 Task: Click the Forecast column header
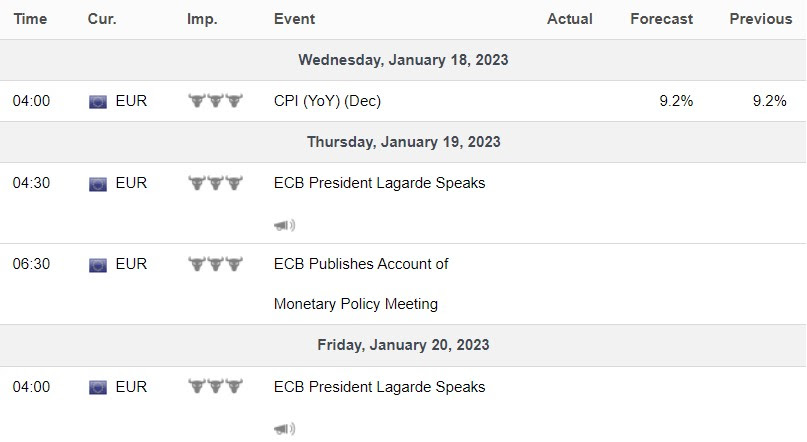click(661, 19)
